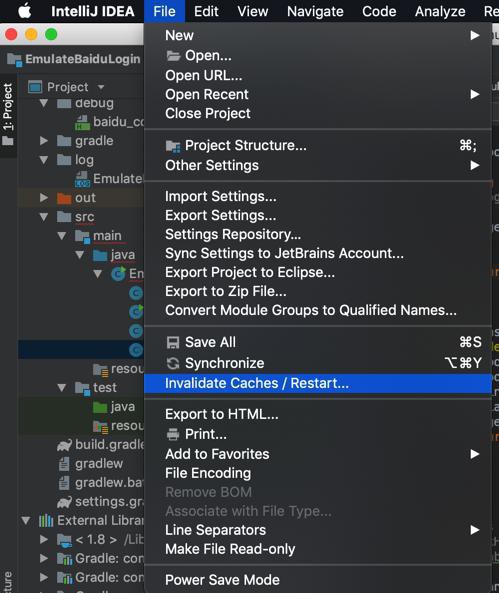This screenshot has height=593, width=499.
Task: Click the orange 'out' folder icon
Action: (x=64, y=198)
